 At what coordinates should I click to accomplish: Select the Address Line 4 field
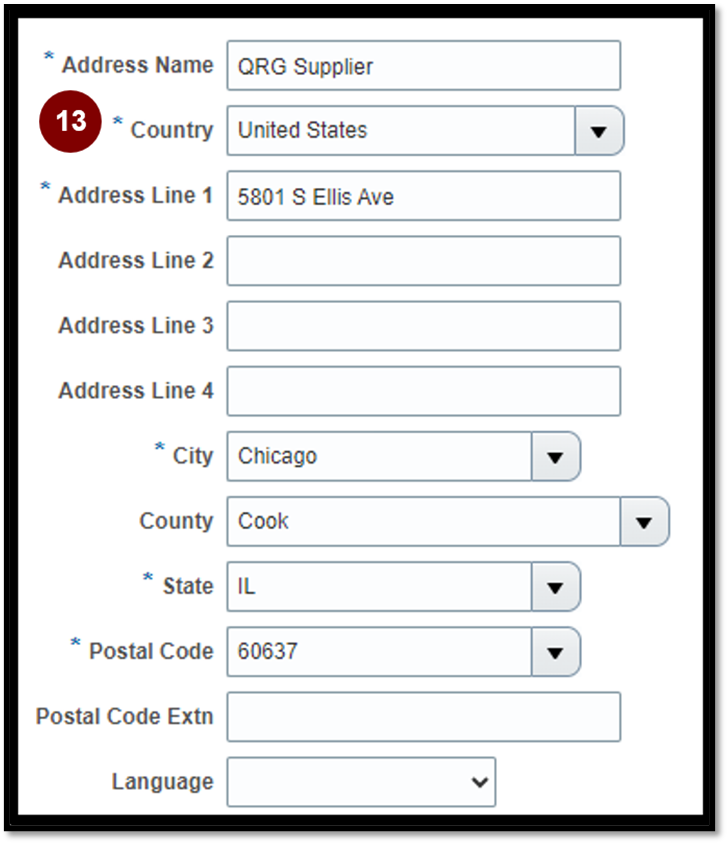pos(424,391)
